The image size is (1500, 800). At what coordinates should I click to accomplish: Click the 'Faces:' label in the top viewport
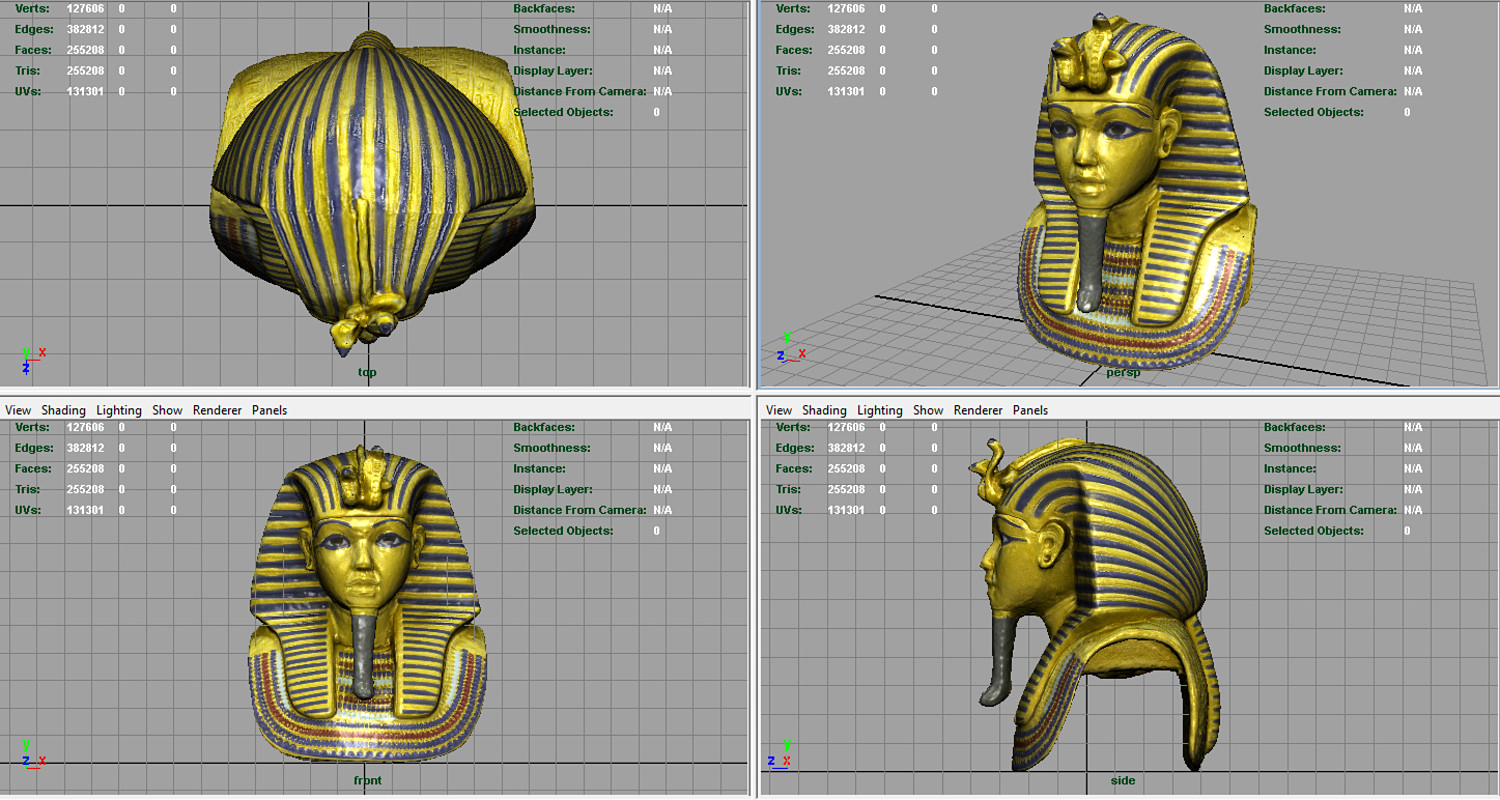click(33, 50)
